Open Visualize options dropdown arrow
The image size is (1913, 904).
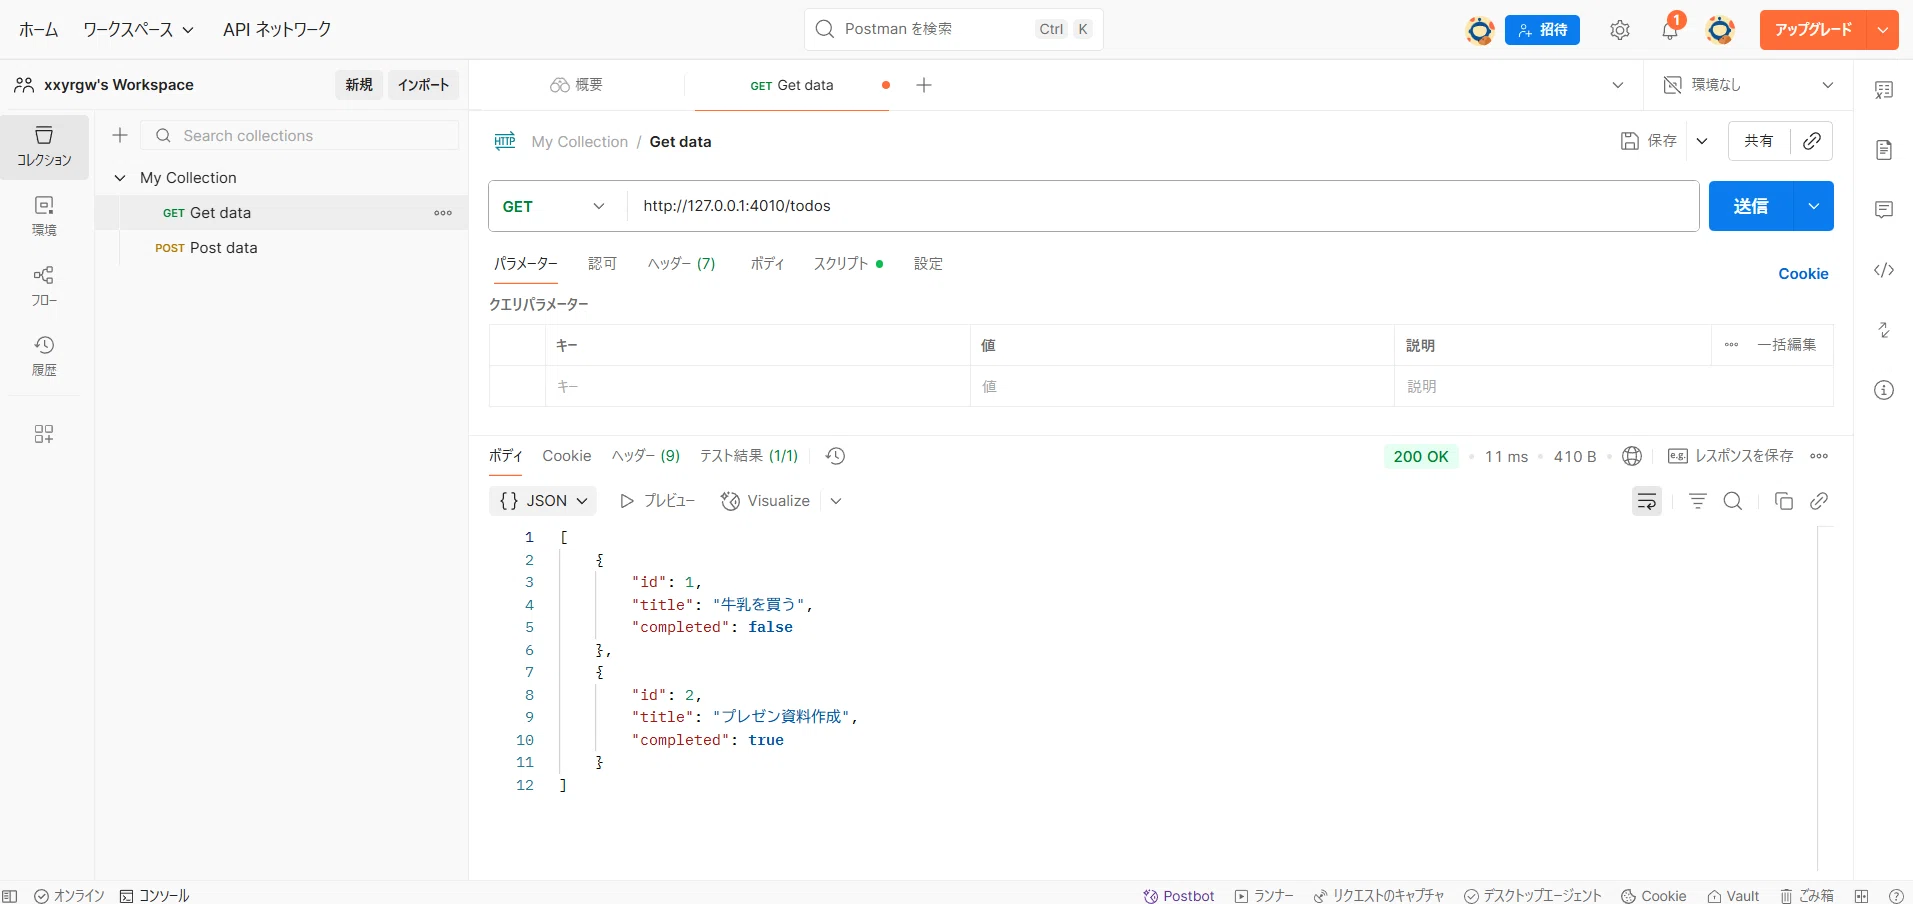[836, 501]
